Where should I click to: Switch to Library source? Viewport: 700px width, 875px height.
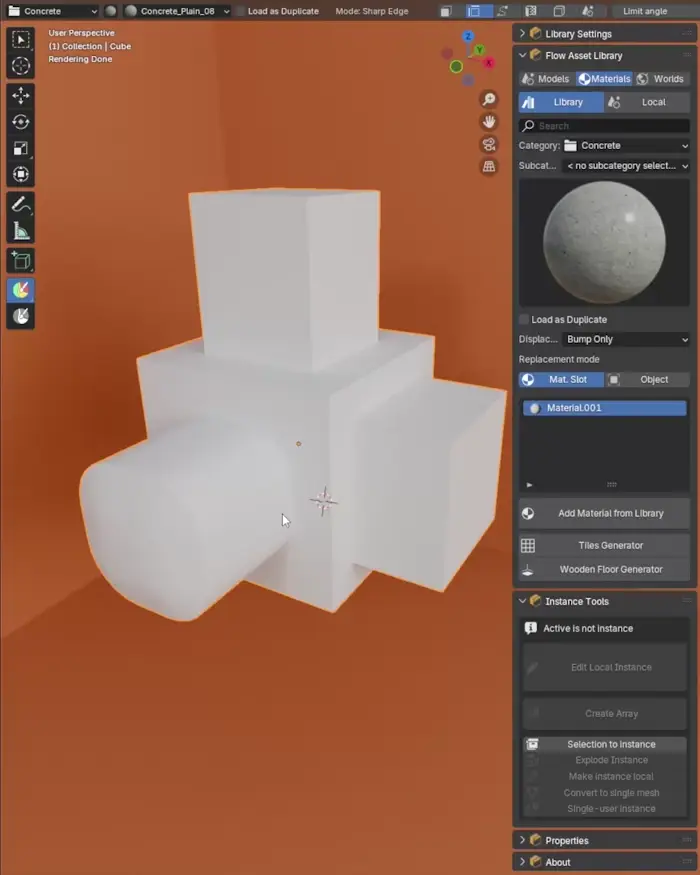click(561, 102)
